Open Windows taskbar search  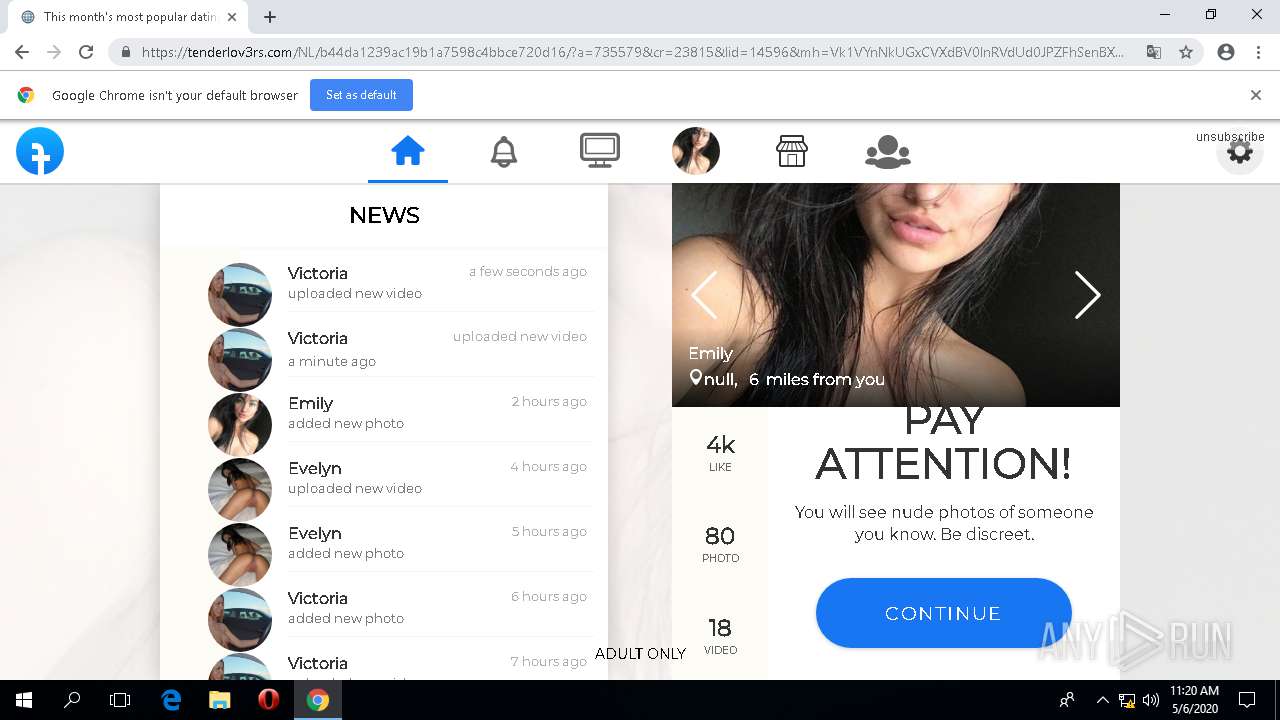click(x=72, y=700)
